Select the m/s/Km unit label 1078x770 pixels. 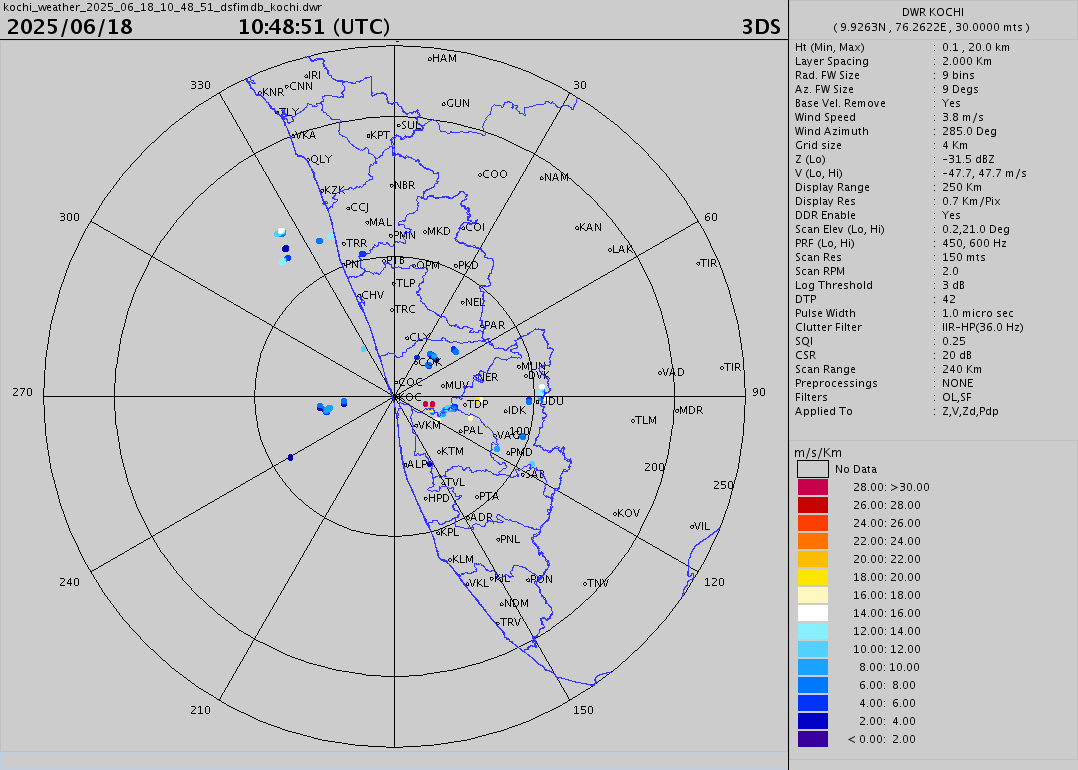pyautogui.click(x=818, y=452)
